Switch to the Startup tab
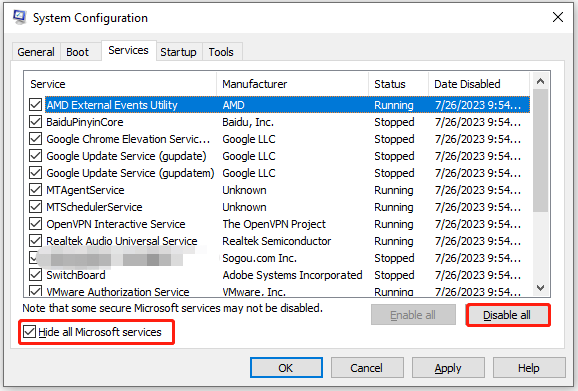The image size is (578, 391). tap(178, 52)
